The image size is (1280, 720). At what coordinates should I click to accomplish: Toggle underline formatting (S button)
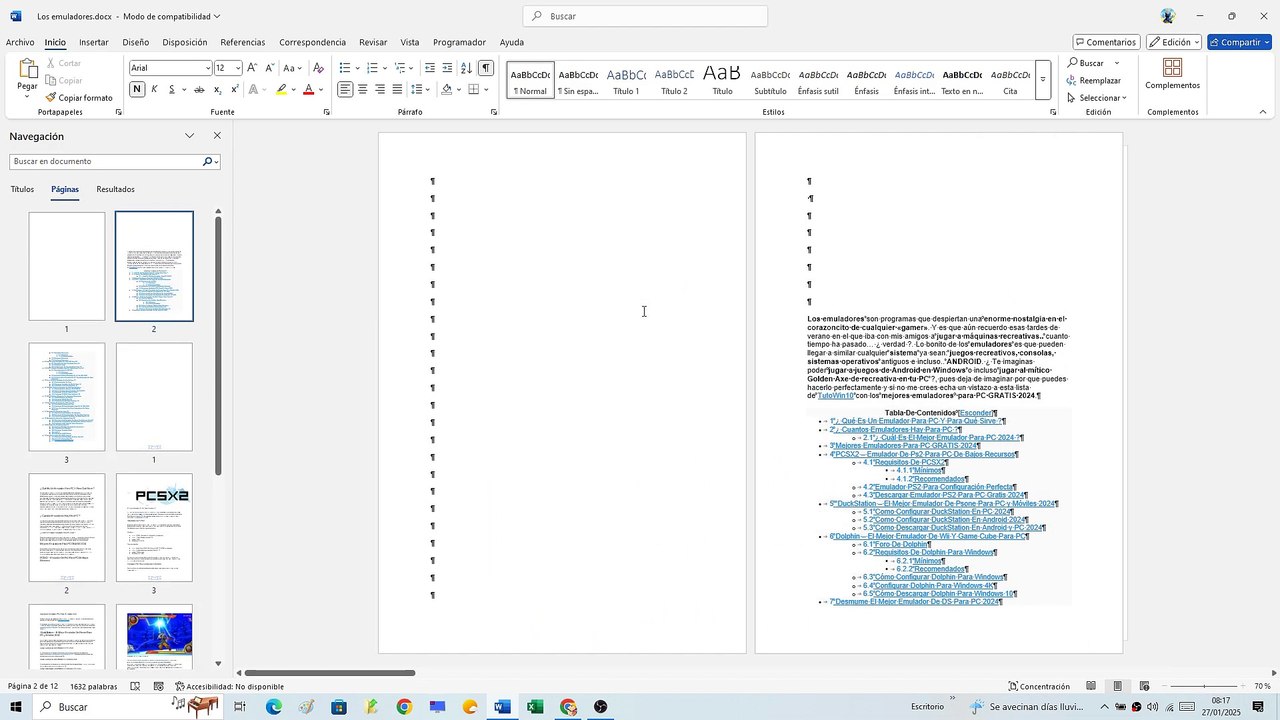tap(171, 89)
